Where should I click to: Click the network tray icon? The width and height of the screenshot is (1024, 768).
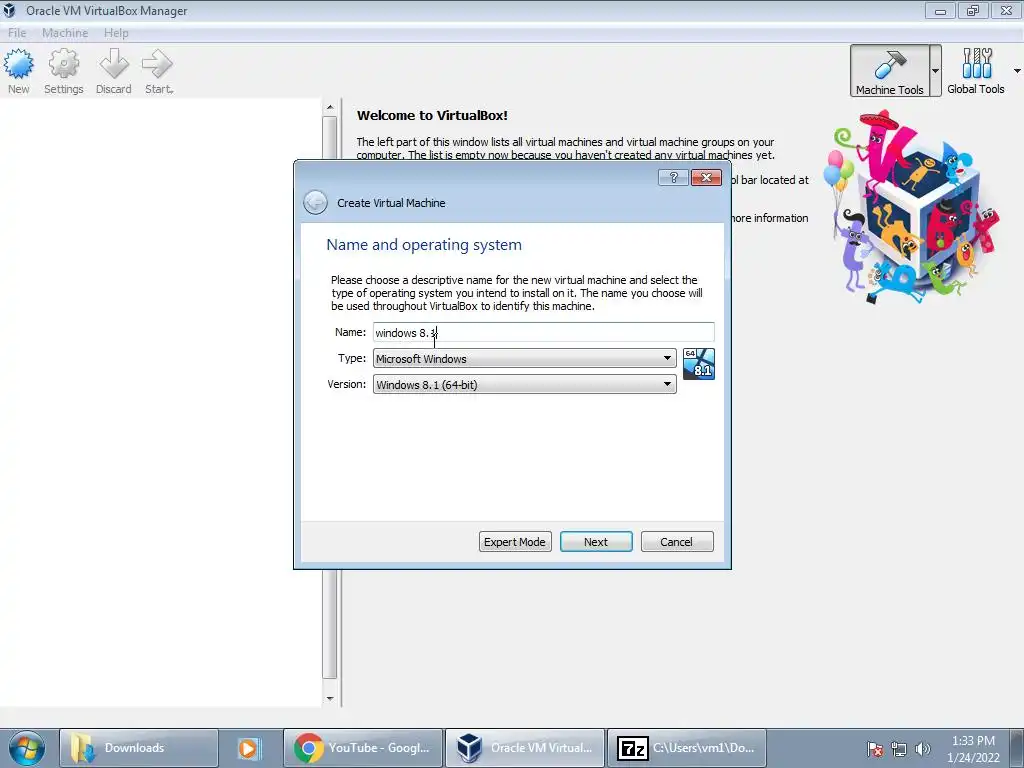899,749
